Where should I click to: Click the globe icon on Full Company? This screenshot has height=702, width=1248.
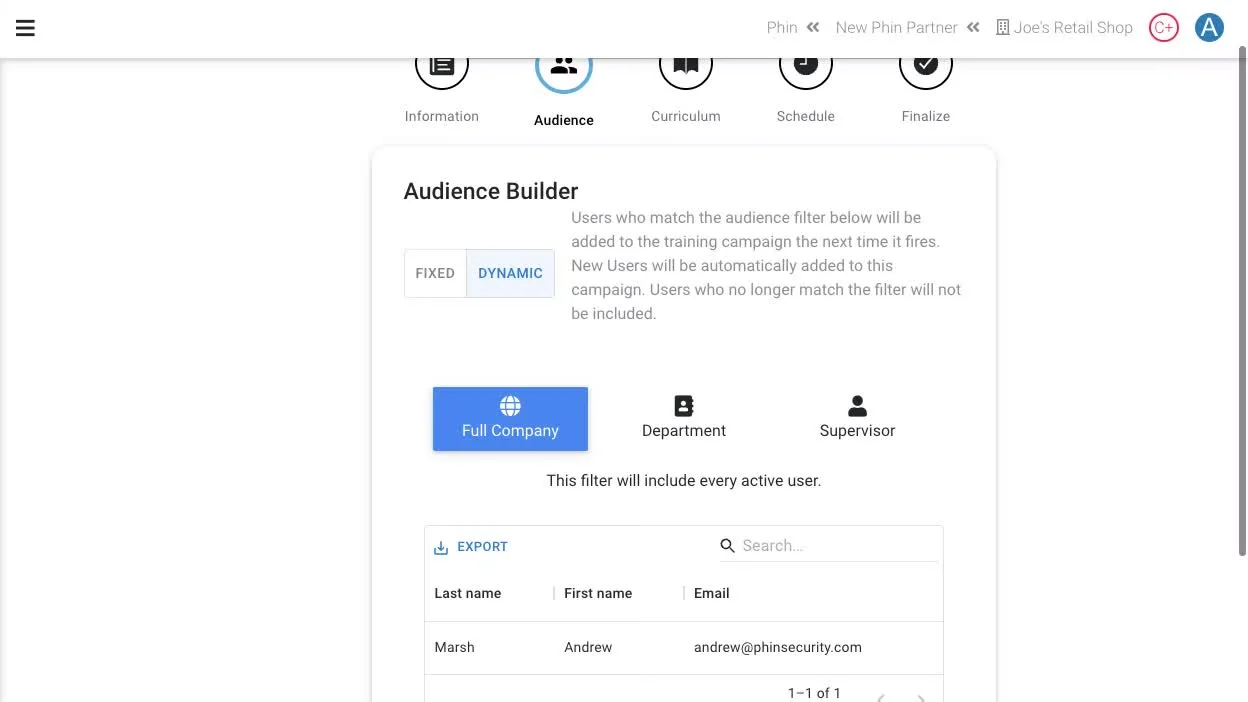(510, 406)
